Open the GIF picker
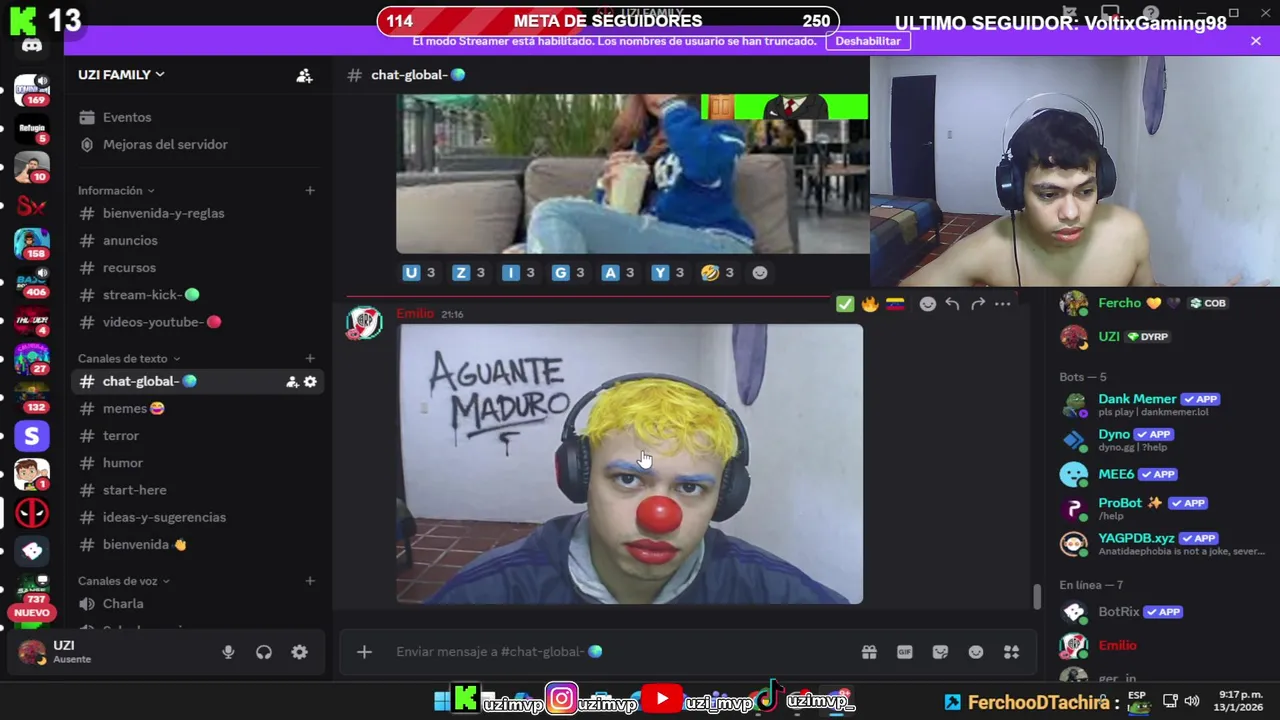This screenshot has height=720, width=1280. [904, 652]
